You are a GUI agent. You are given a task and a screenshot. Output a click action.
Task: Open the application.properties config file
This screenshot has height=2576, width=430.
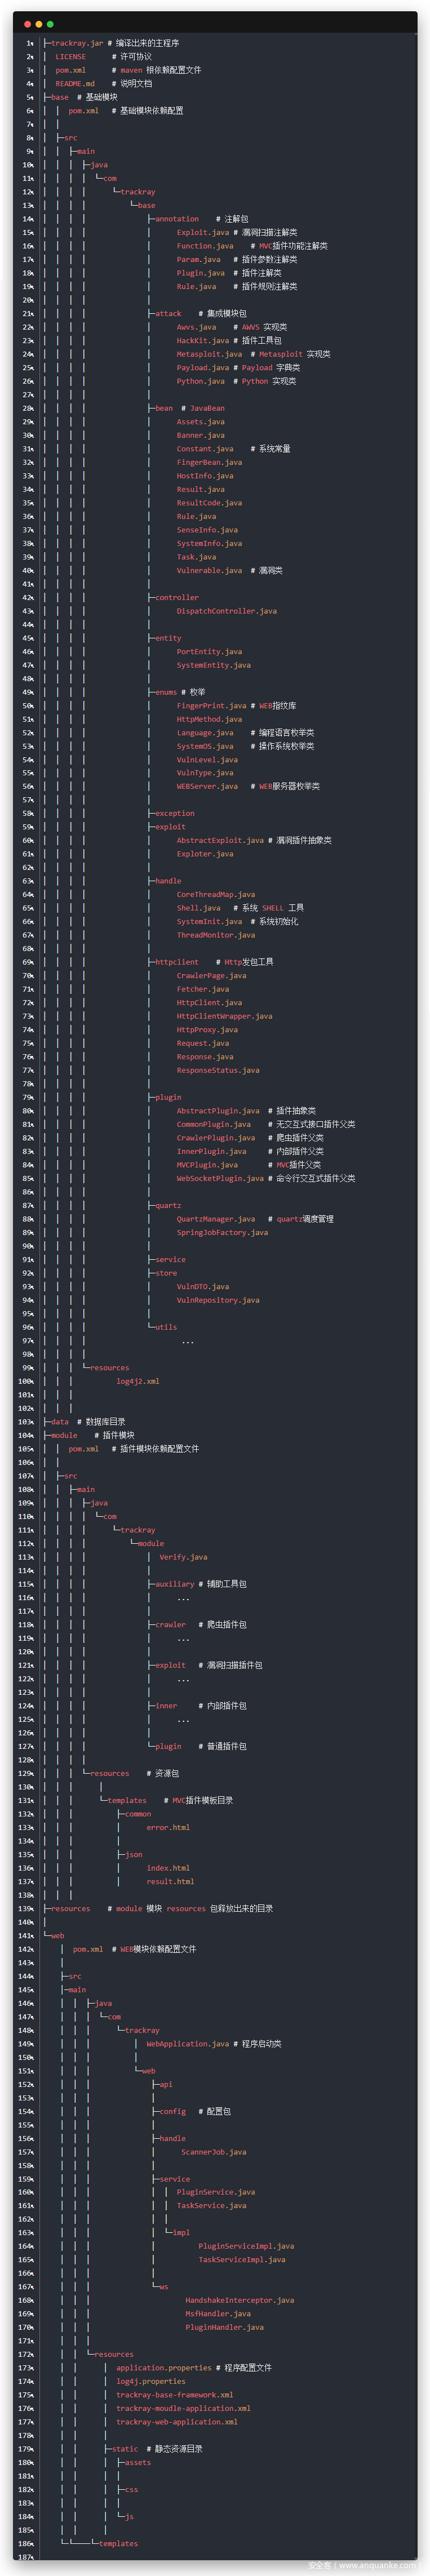[x=163, y=2367]
